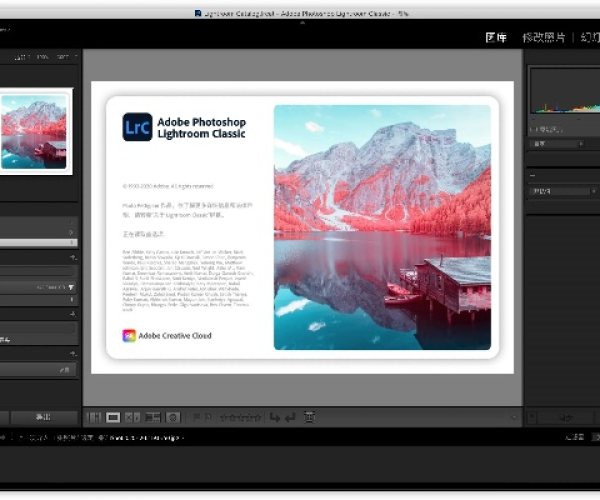
Task: Click the histogram display
Action: [x=565, y=91]
